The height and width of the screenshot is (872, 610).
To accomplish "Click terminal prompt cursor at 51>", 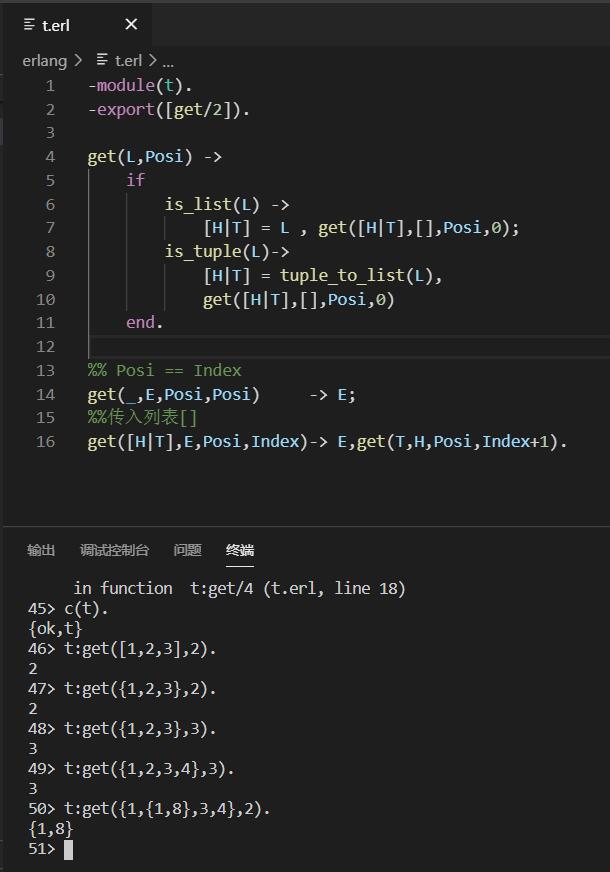I will 68,850.
